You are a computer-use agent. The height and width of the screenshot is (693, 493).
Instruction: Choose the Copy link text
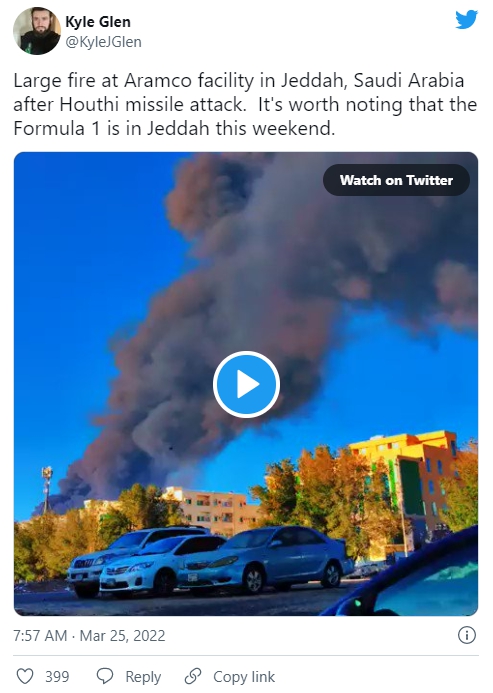pyautogui.click(x=244, y=677)
